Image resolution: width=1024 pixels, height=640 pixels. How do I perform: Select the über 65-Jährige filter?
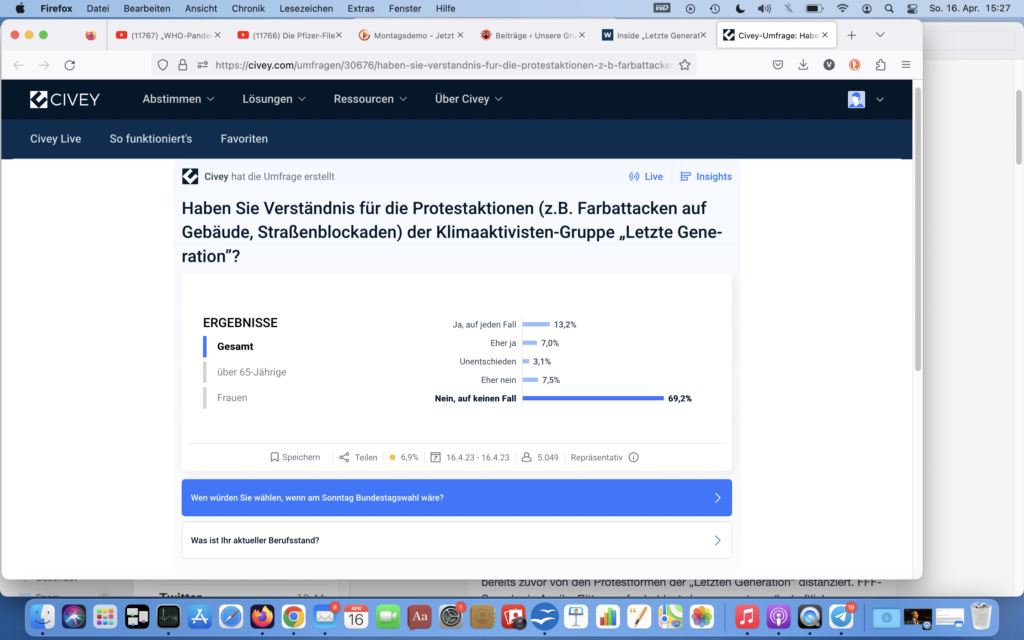pos(251,372)
